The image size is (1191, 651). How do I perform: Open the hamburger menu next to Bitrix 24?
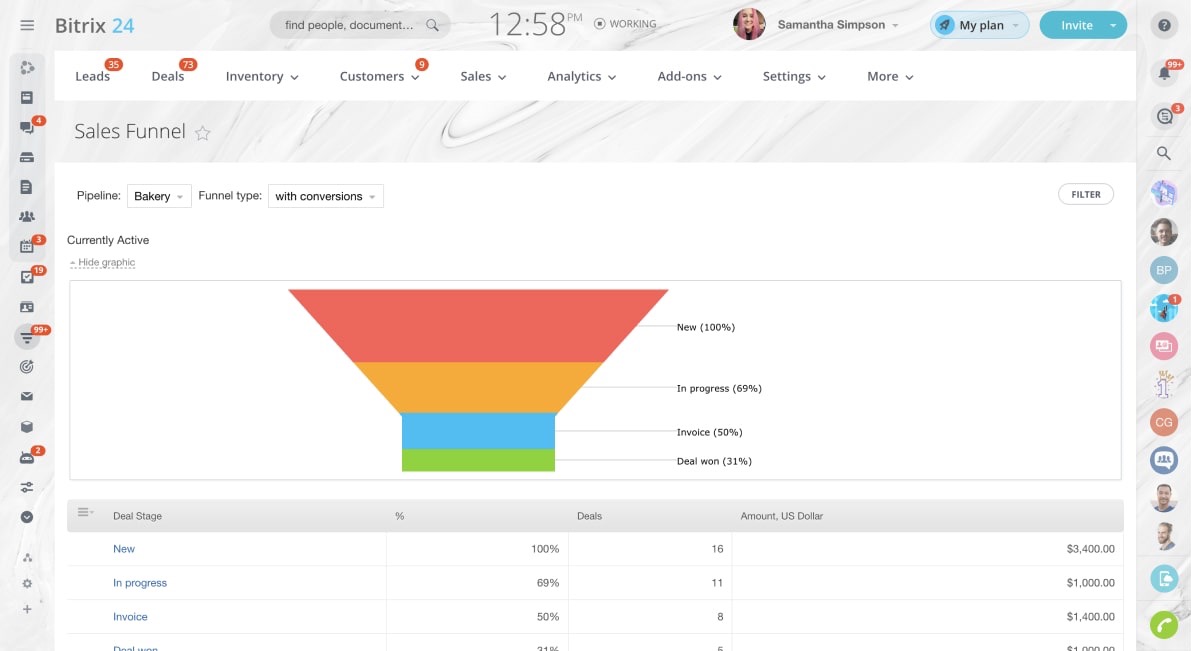point(27,25)
